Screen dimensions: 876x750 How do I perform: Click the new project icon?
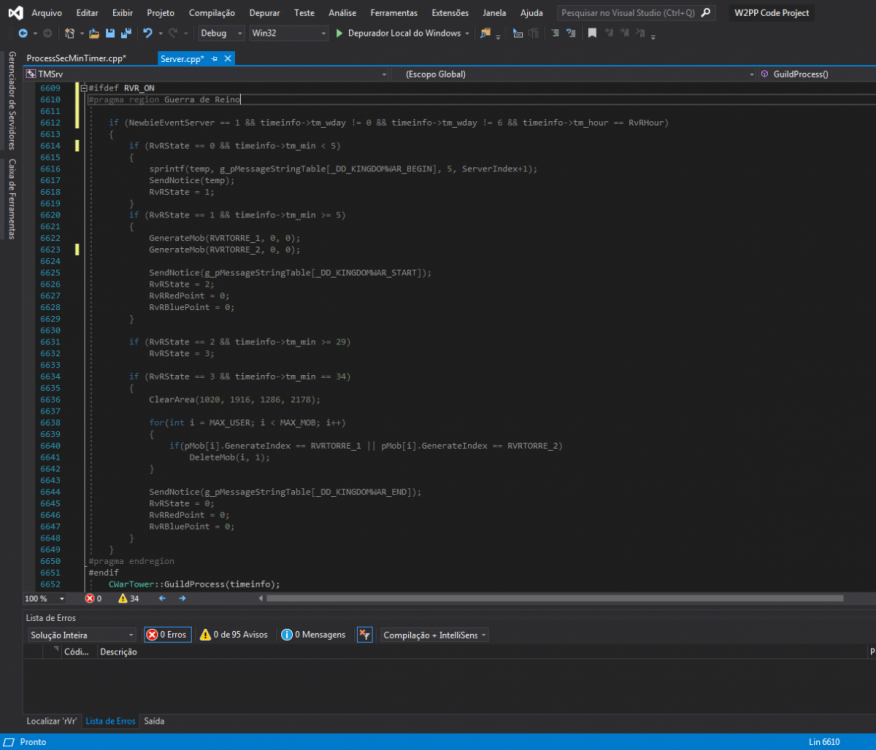(x=69, y=34)
